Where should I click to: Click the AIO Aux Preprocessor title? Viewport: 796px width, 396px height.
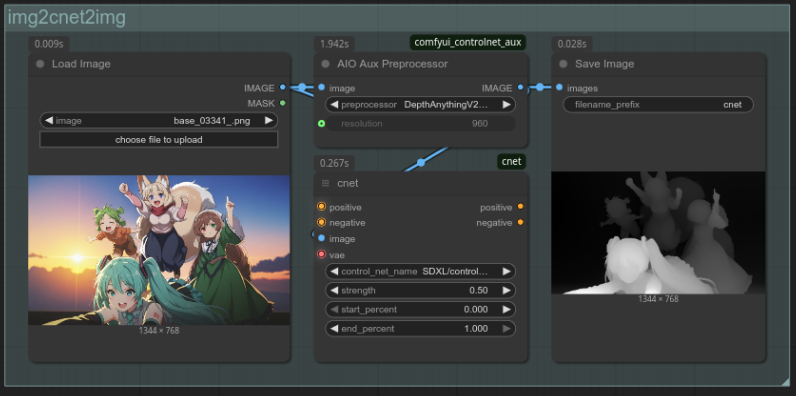pyautogui.click(x=392, y=64)
